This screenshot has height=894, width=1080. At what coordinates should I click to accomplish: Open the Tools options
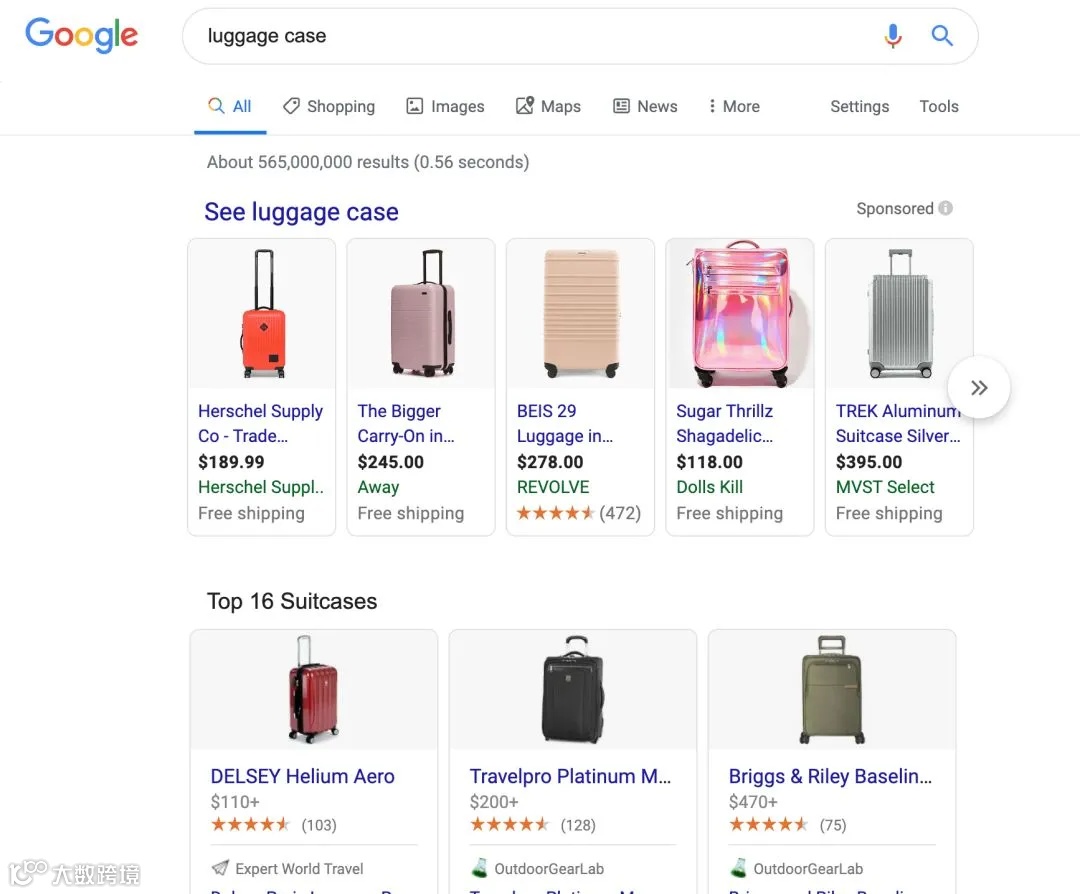[x=938, y=106]
